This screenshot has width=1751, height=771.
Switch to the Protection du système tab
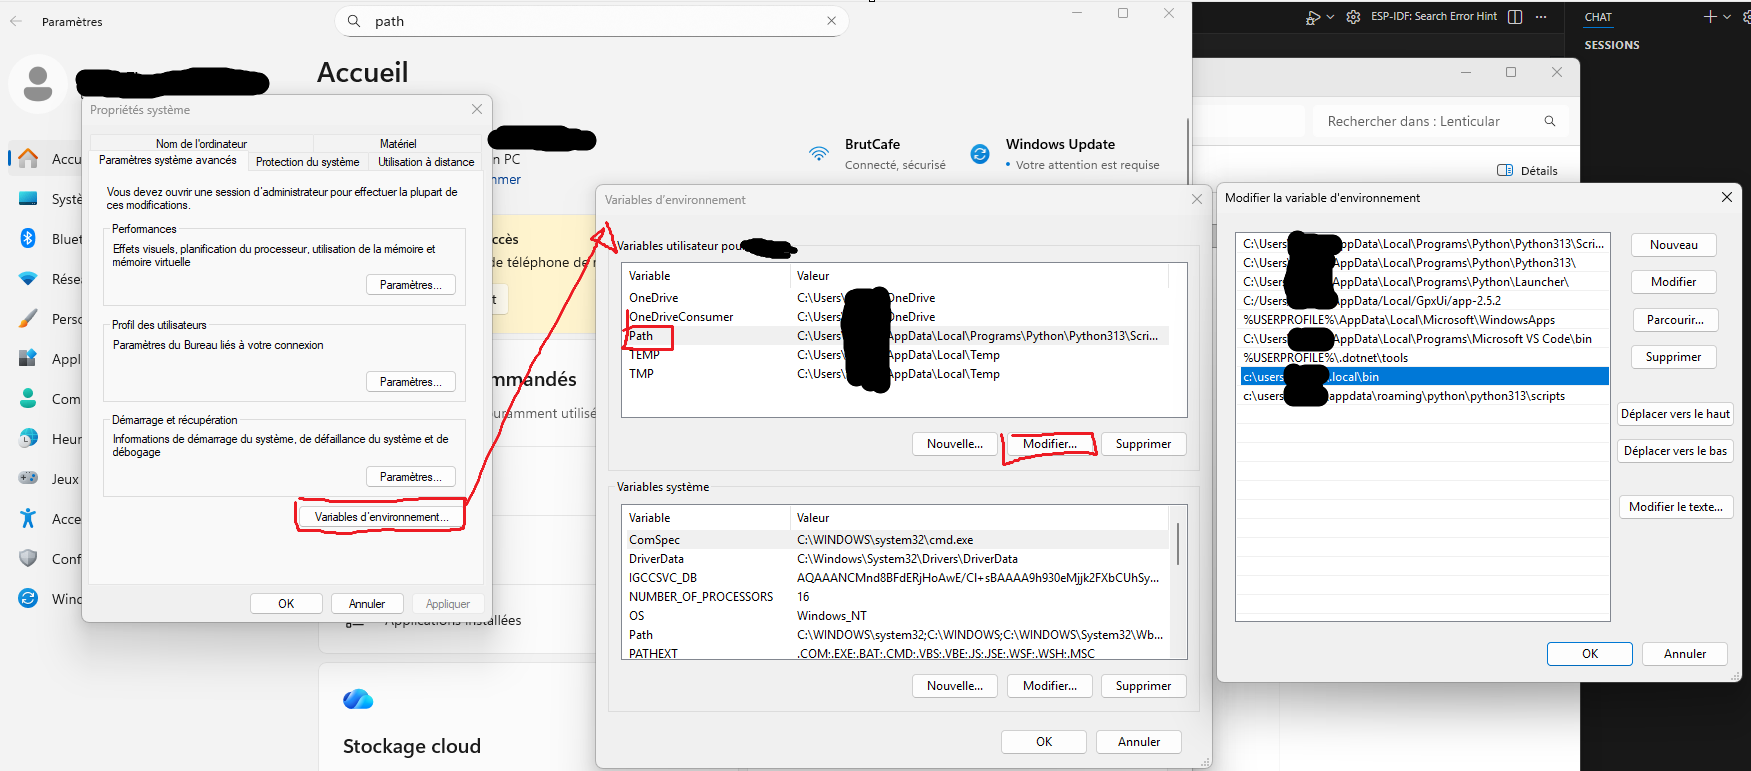[307, 162]
